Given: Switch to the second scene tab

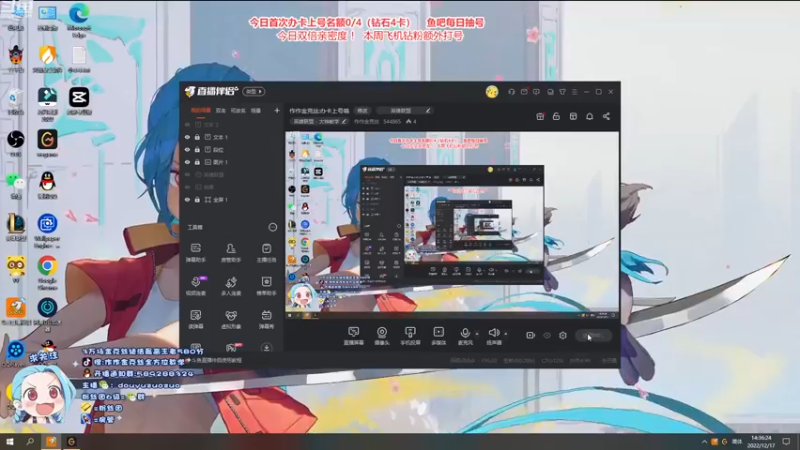Looking at the screenshot, I should click(220, 110).
